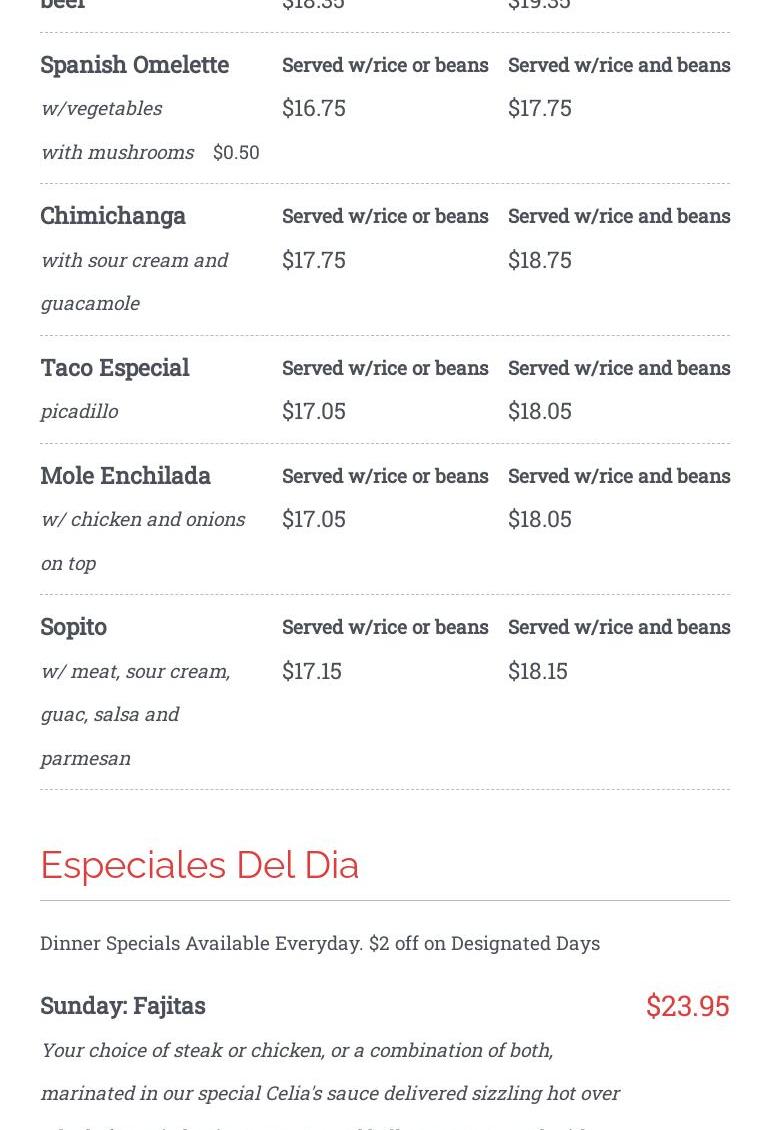
Task: Select the picadillo description text
Action: pyautogui.click(x=79, y=411)
